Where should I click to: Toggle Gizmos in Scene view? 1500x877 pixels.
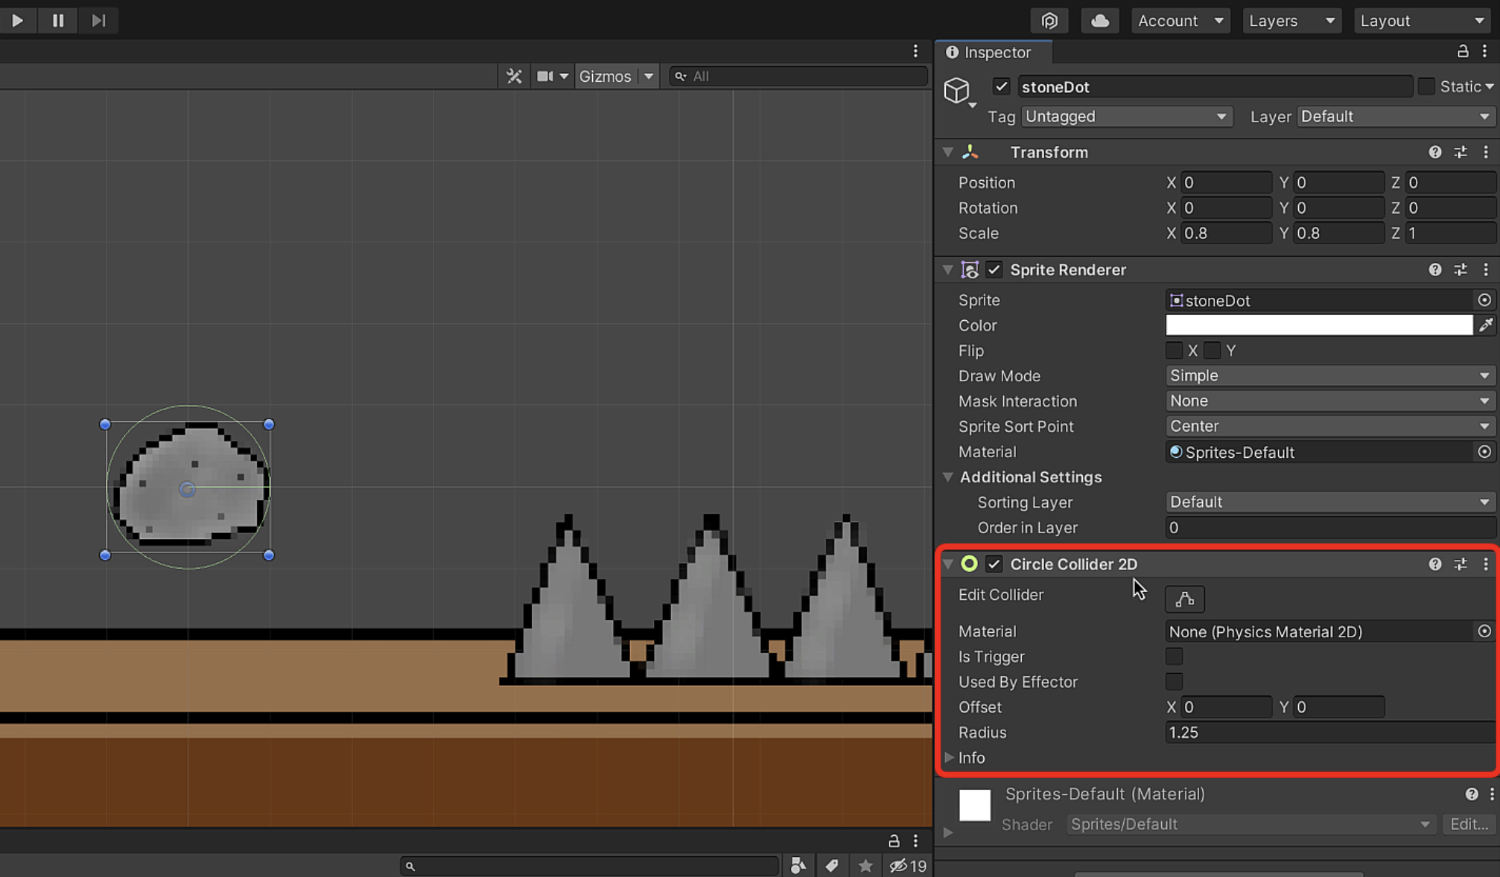605,76
